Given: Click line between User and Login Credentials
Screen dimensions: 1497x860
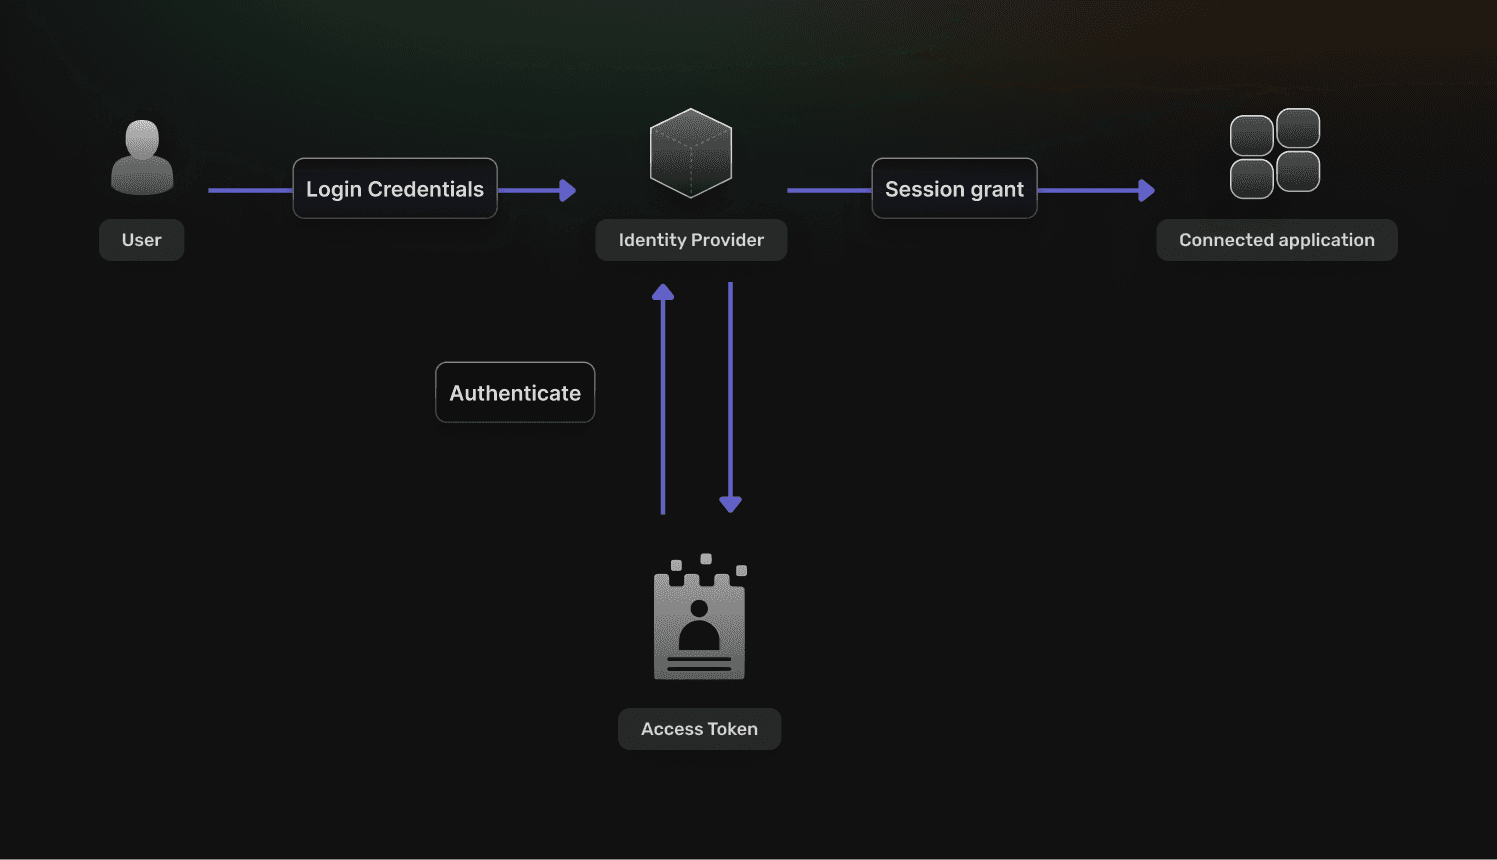Looking at the screenshot, I should (250, 190).
